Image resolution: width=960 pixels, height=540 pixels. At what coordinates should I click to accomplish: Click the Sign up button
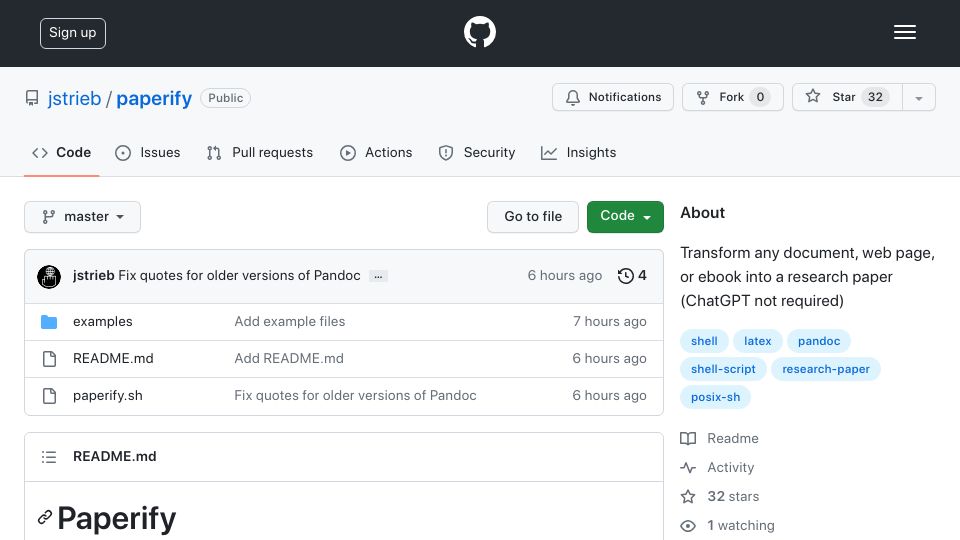[73, 33]
